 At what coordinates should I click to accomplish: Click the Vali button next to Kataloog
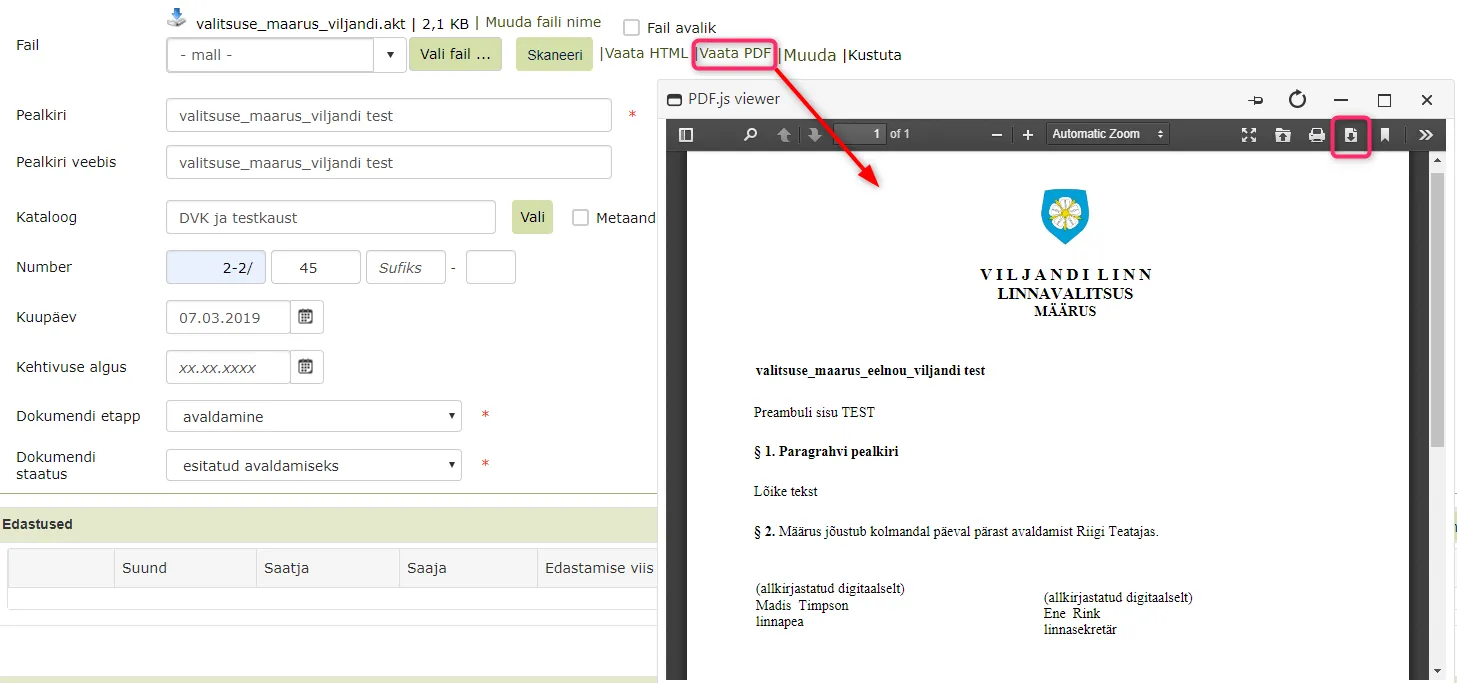coord(532,217)
